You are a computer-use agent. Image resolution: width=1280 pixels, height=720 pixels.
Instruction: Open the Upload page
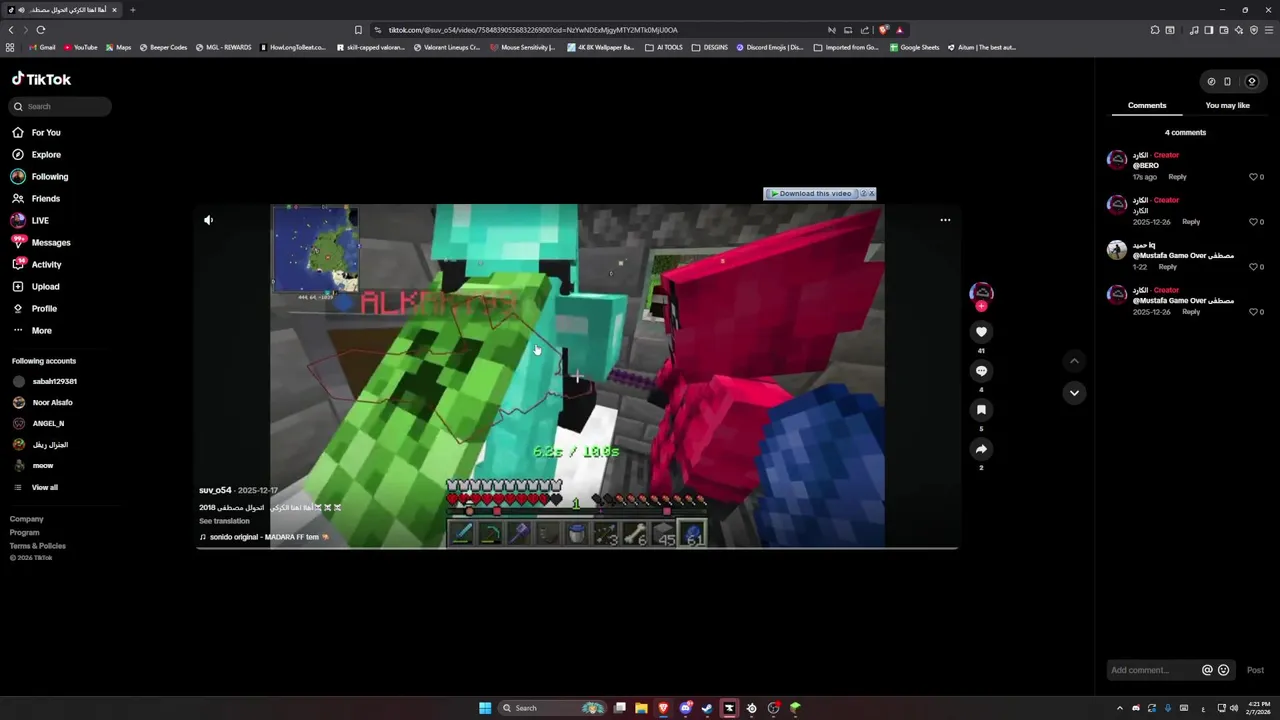45,287
